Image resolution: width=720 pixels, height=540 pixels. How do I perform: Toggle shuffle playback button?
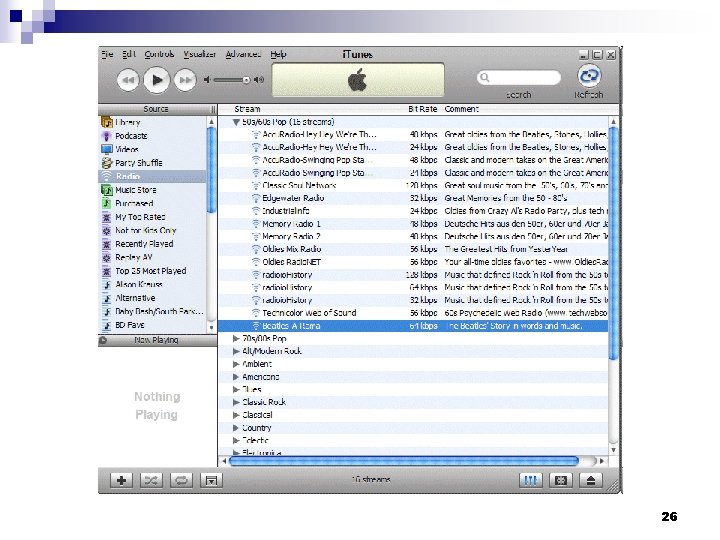point(151,480)
